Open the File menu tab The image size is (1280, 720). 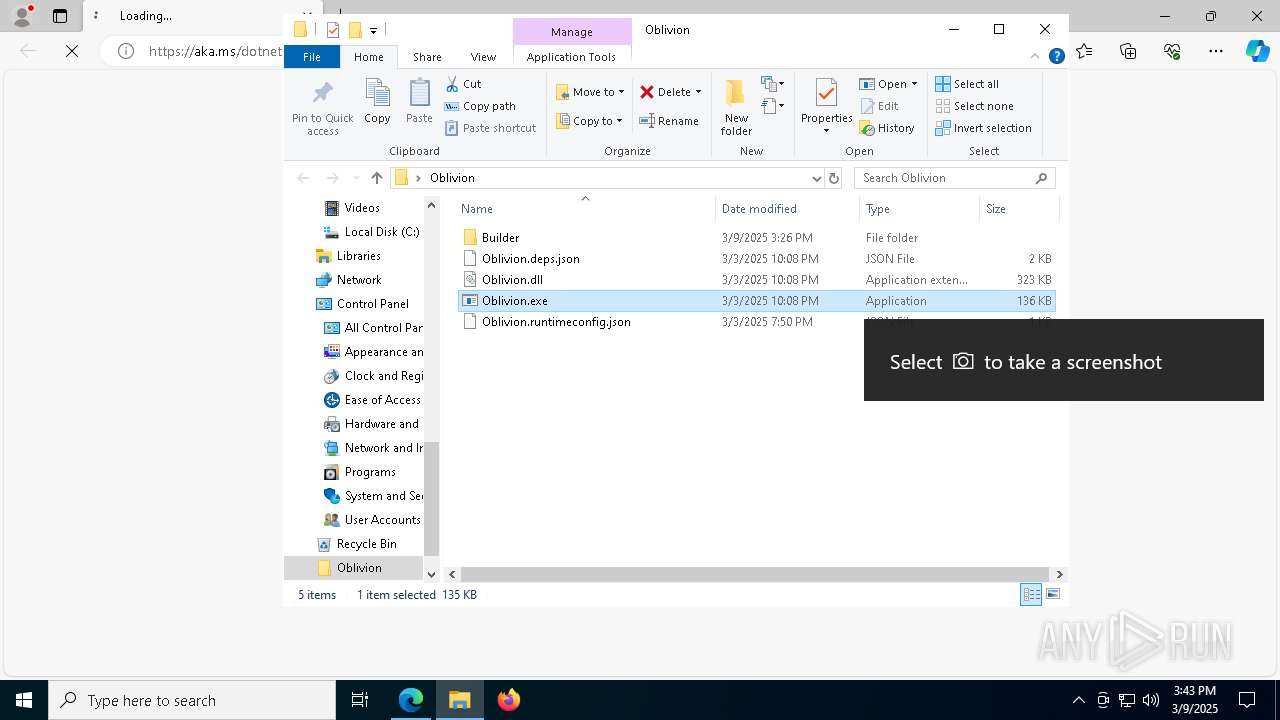click(x=312, y=57)
